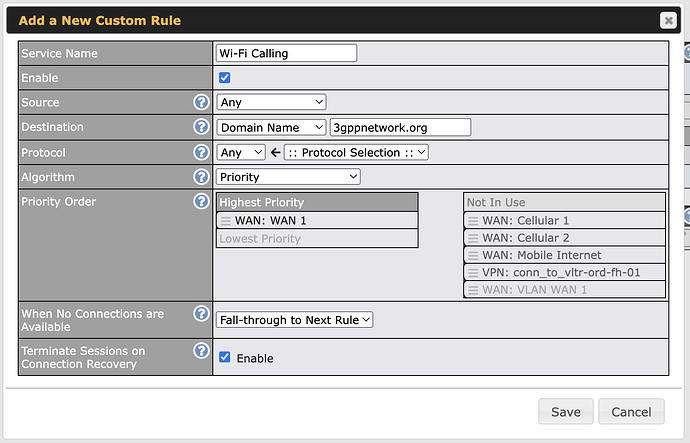This screenshot has height=443, width=690.
Task: Click the help icon next to Protocol
Action: [x=201, y=152]
